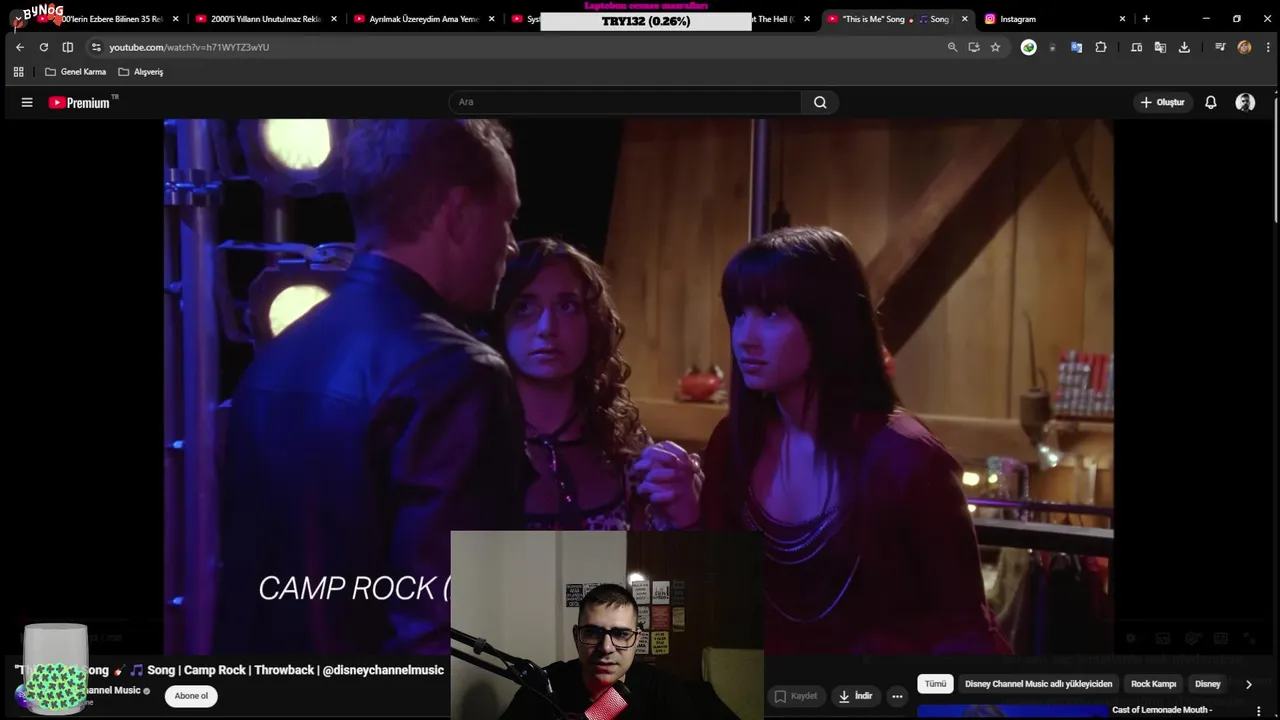The width and height of the screenshot is (1280, 720).
Task: Click the İndir download button
Action: (x=855, y=696)
